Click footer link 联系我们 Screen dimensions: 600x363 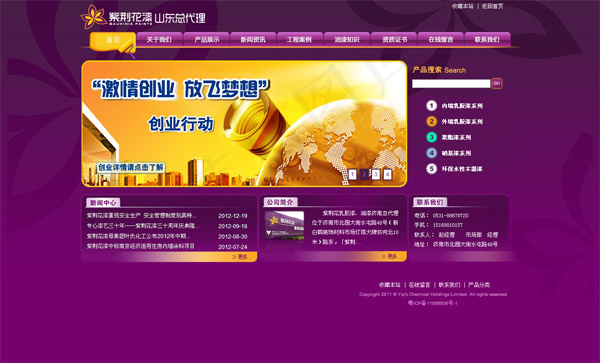(x=449, y=285)
